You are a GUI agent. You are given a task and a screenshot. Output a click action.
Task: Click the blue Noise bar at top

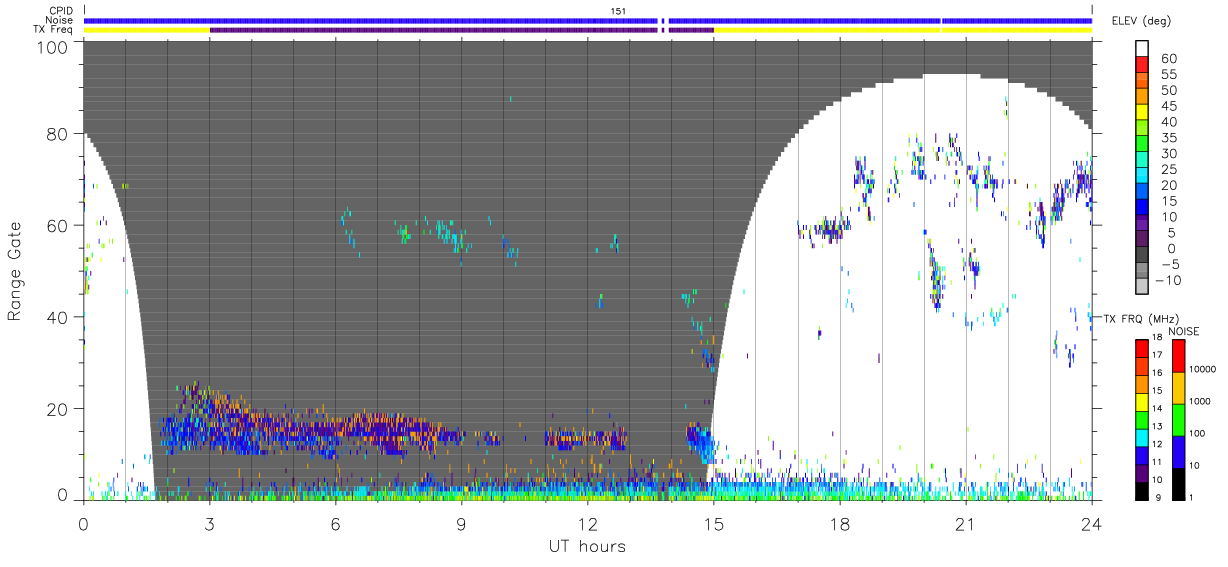click(587, 20)
